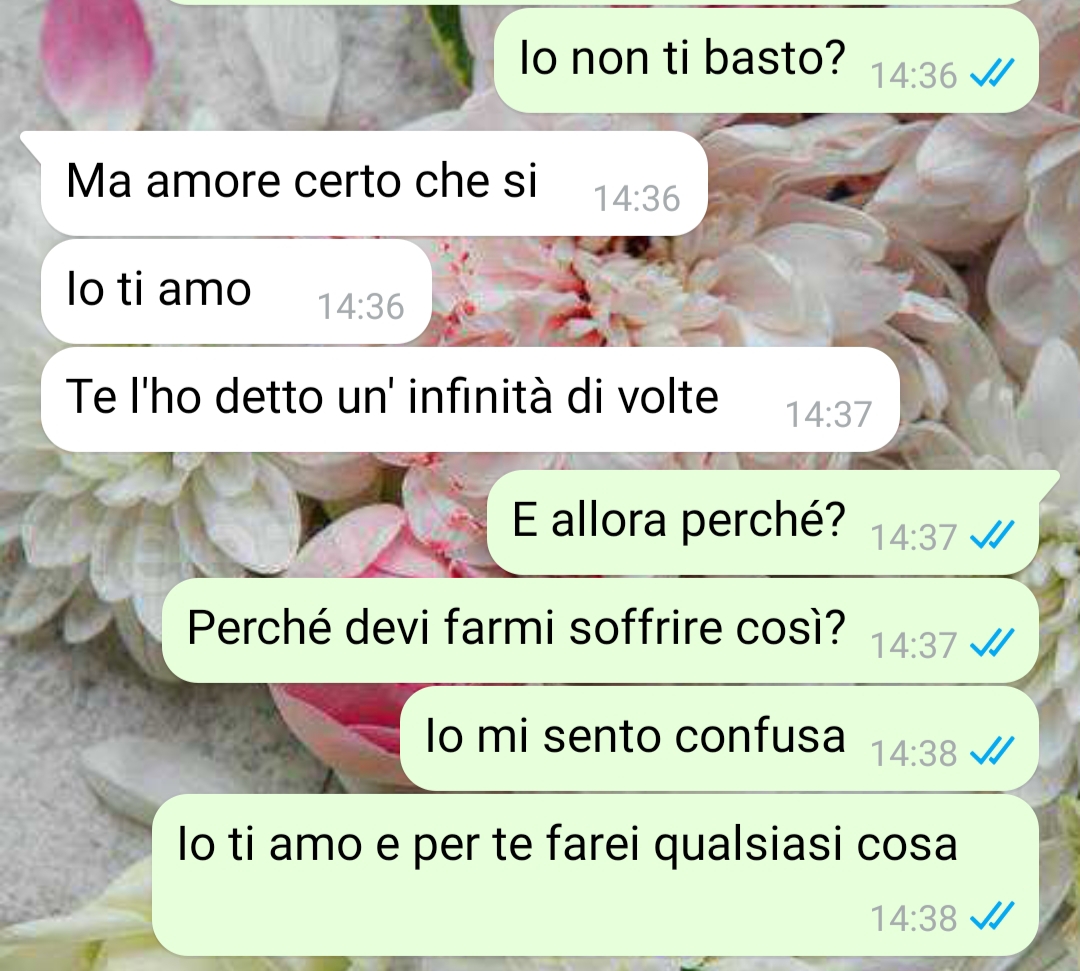Tap read ticks on "Io mi sento confusa"
Image resolution: width=1080 pixels, height=971 pixels.
(x=992, y=752)
